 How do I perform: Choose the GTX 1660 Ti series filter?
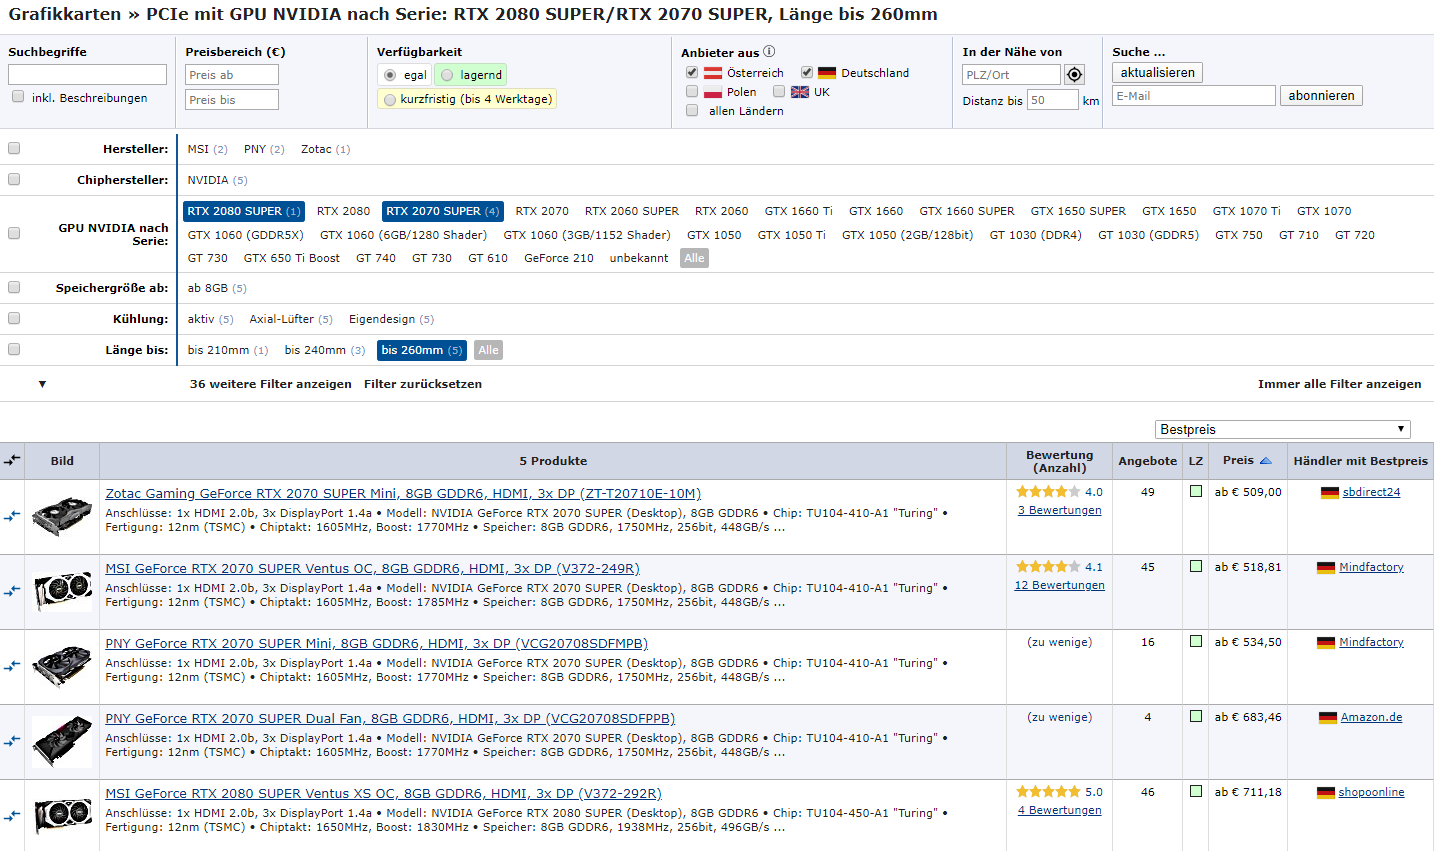[798, 211]
